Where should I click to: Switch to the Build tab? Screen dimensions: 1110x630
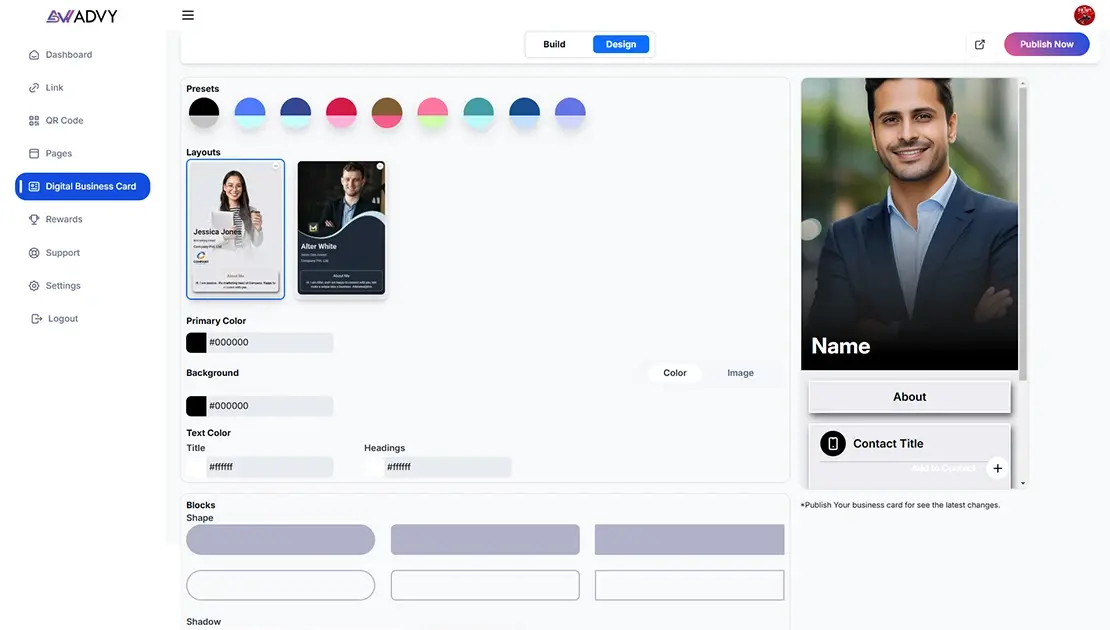pyautogui.click(x=554, y=44)
